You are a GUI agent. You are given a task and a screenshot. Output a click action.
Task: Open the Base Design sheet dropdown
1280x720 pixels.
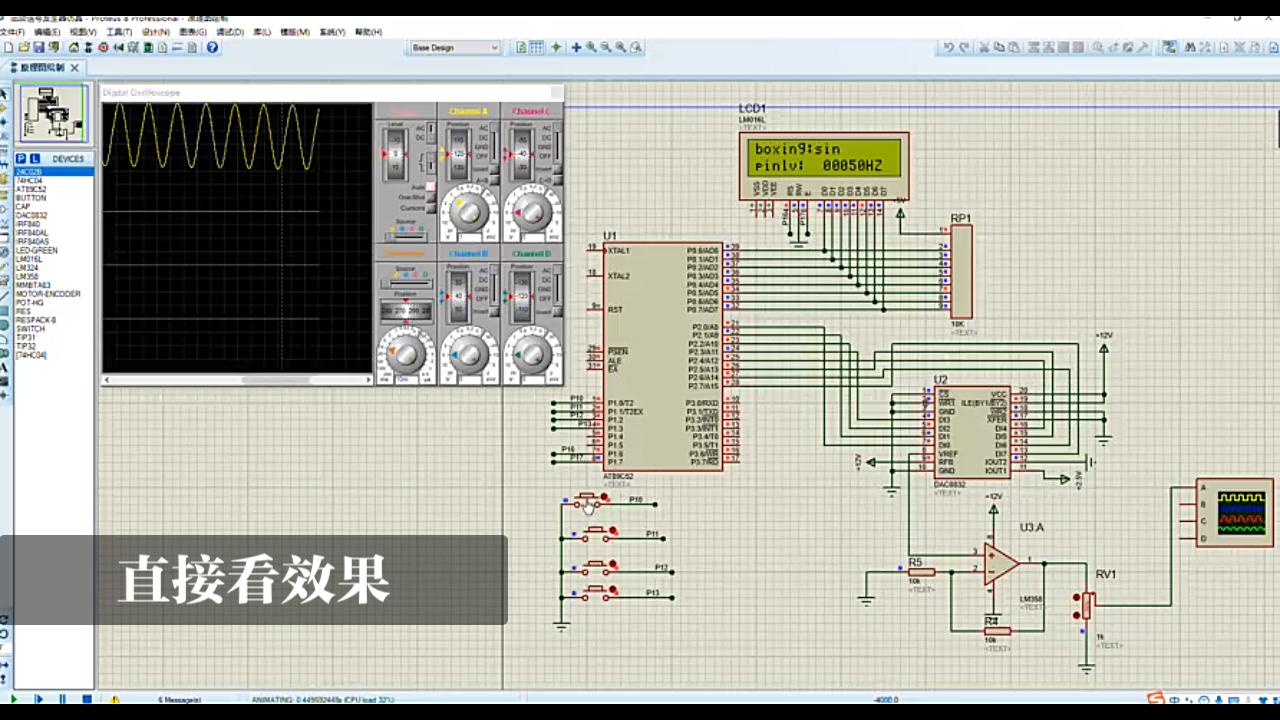point(494,47)
